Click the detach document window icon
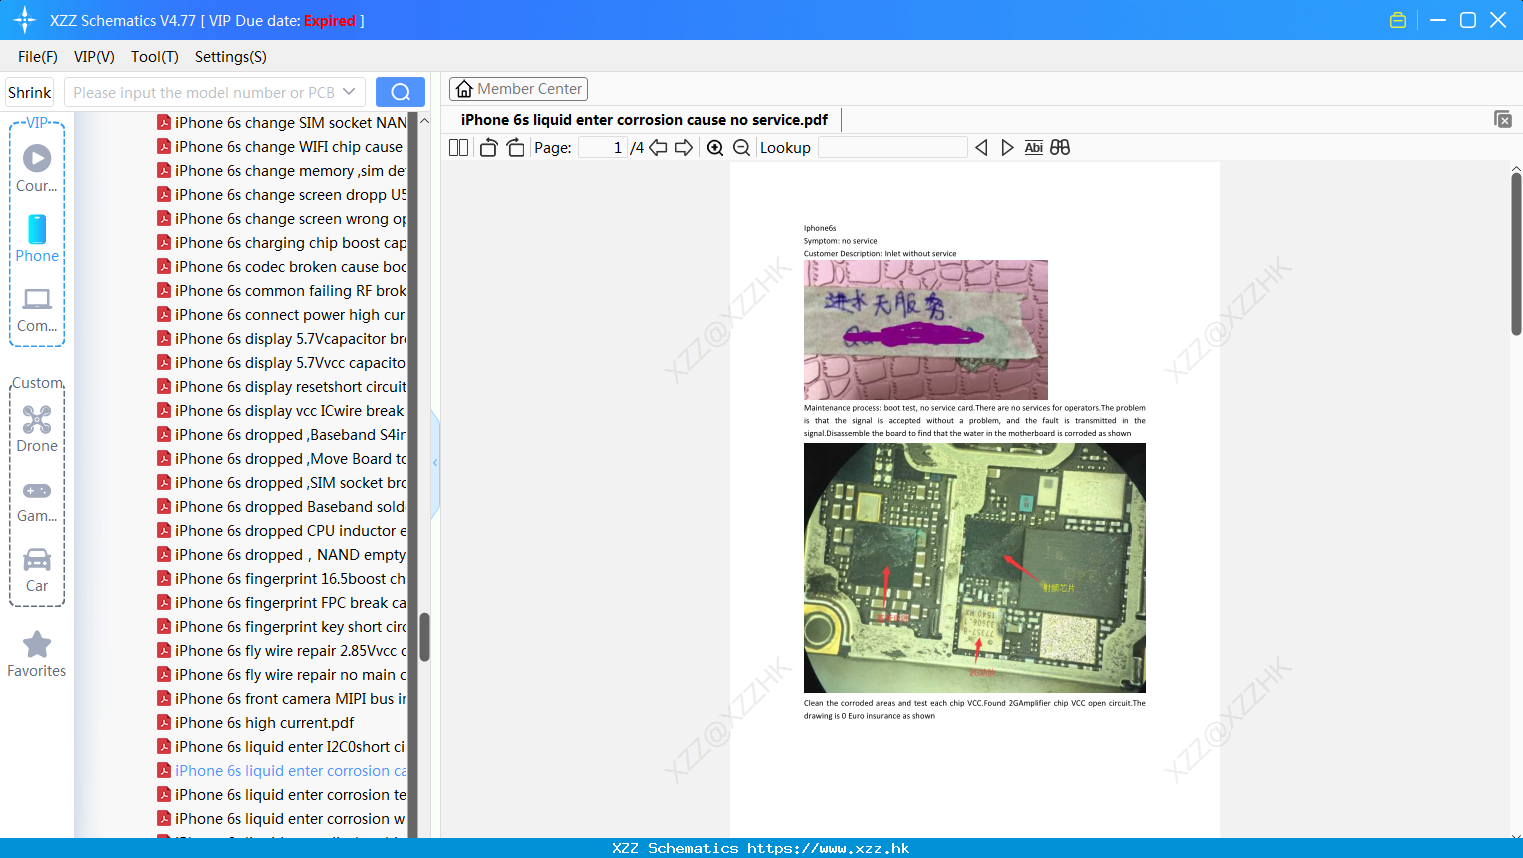1523x858 pixels. 1503,119
